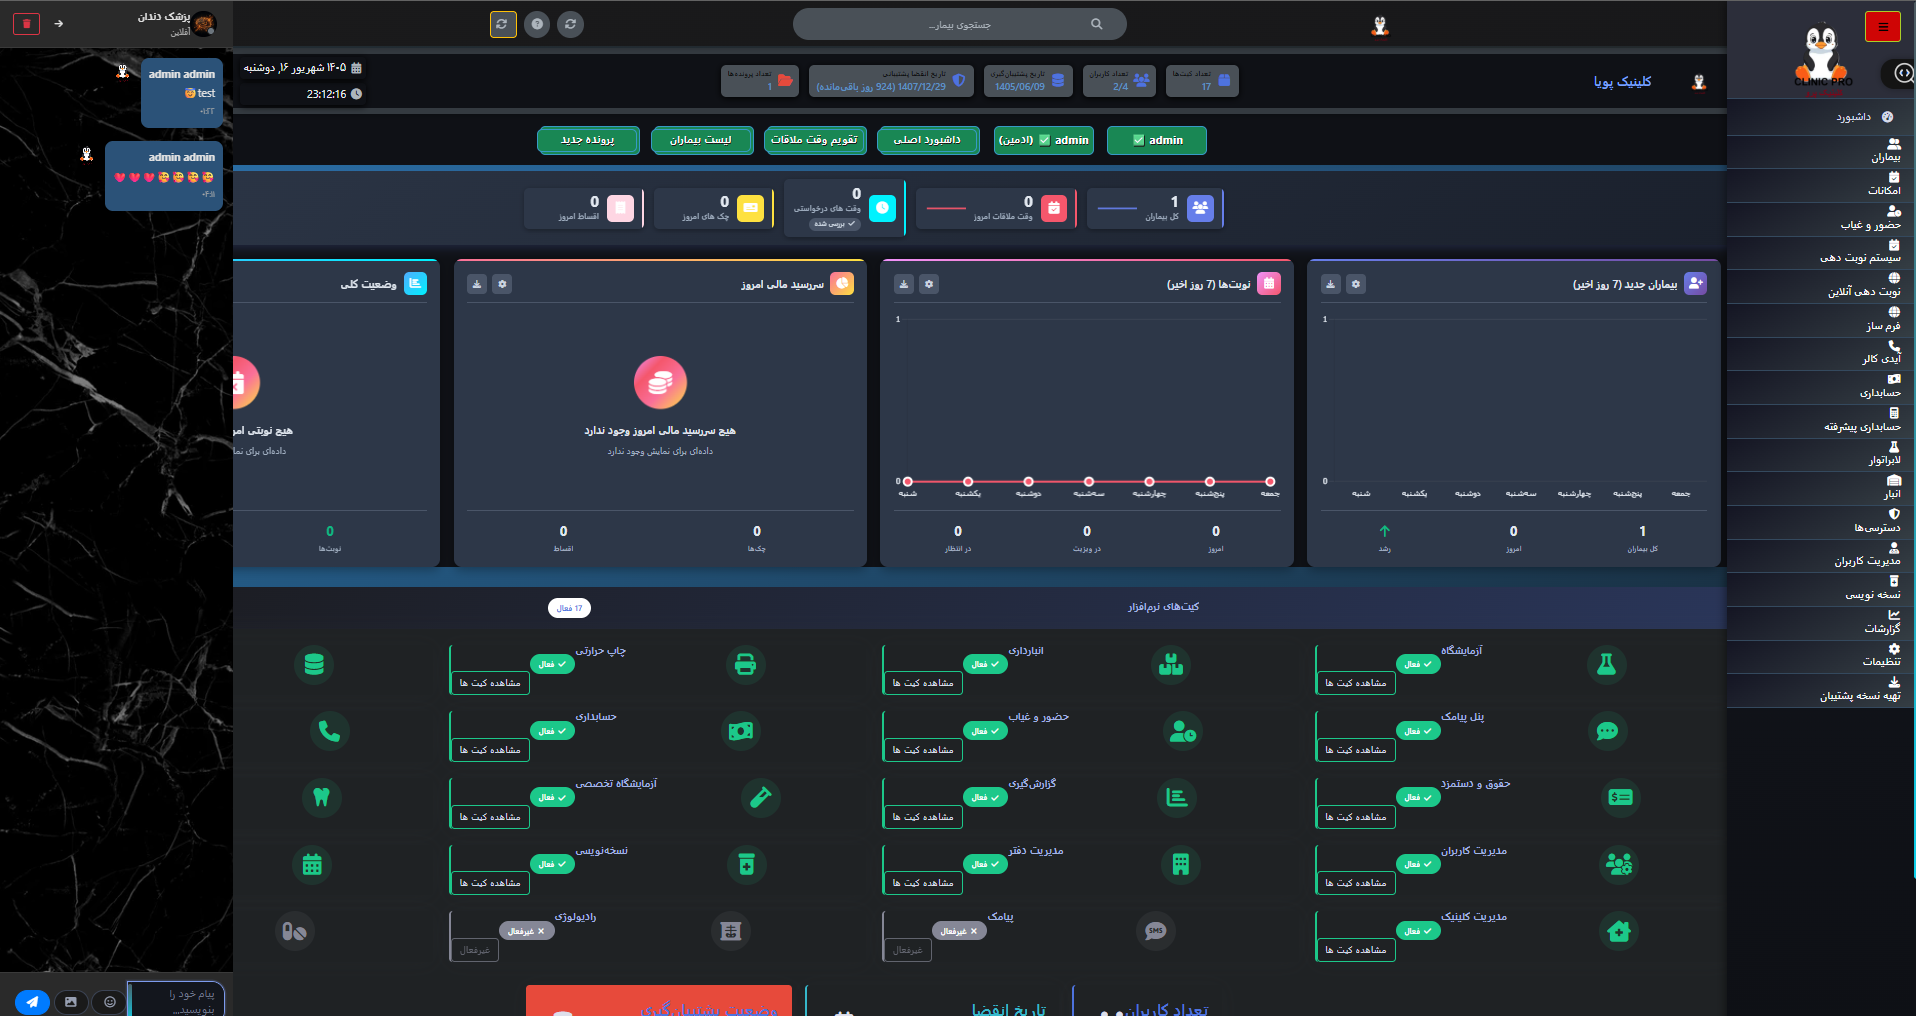
Task: Click the کل بیماران stat card
Action: click(x=1155, y=208)
